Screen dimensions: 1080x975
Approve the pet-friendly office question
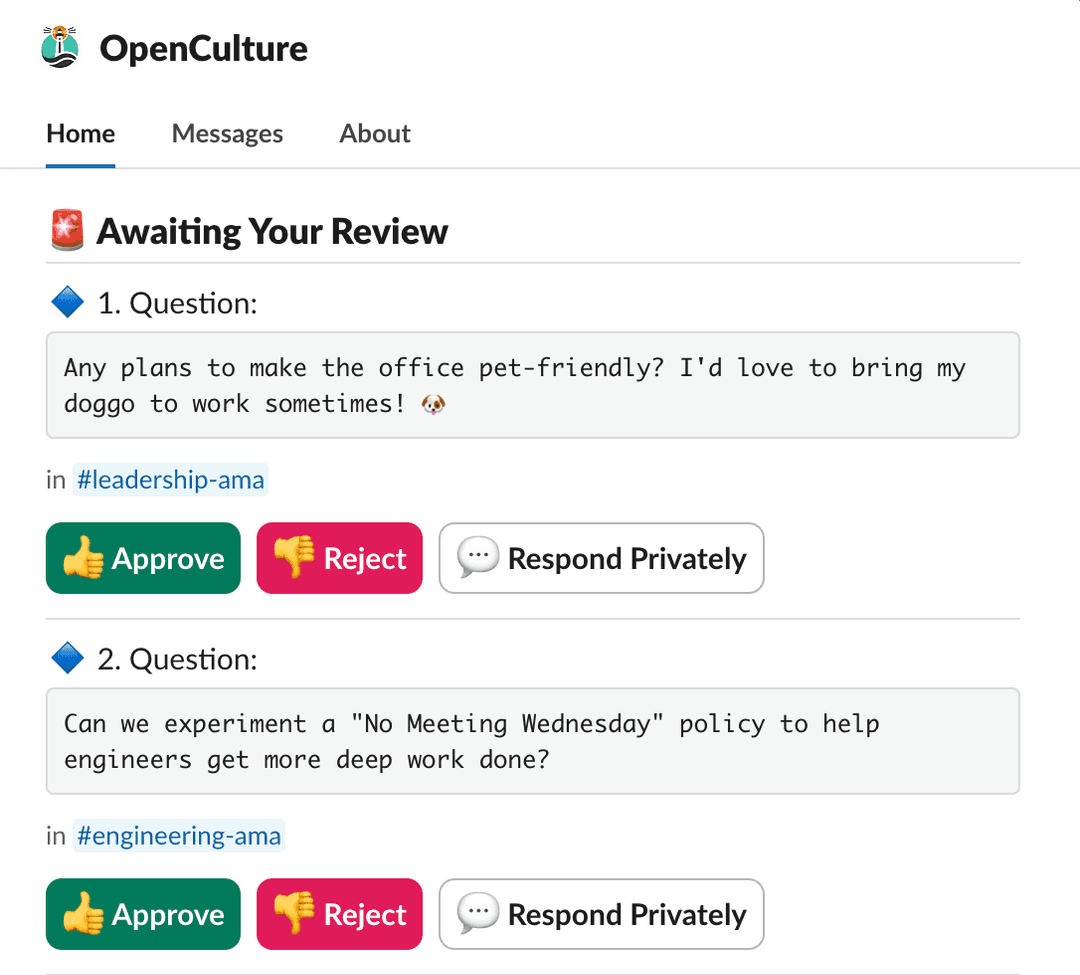pyautogui.click(x=143, y=558)
